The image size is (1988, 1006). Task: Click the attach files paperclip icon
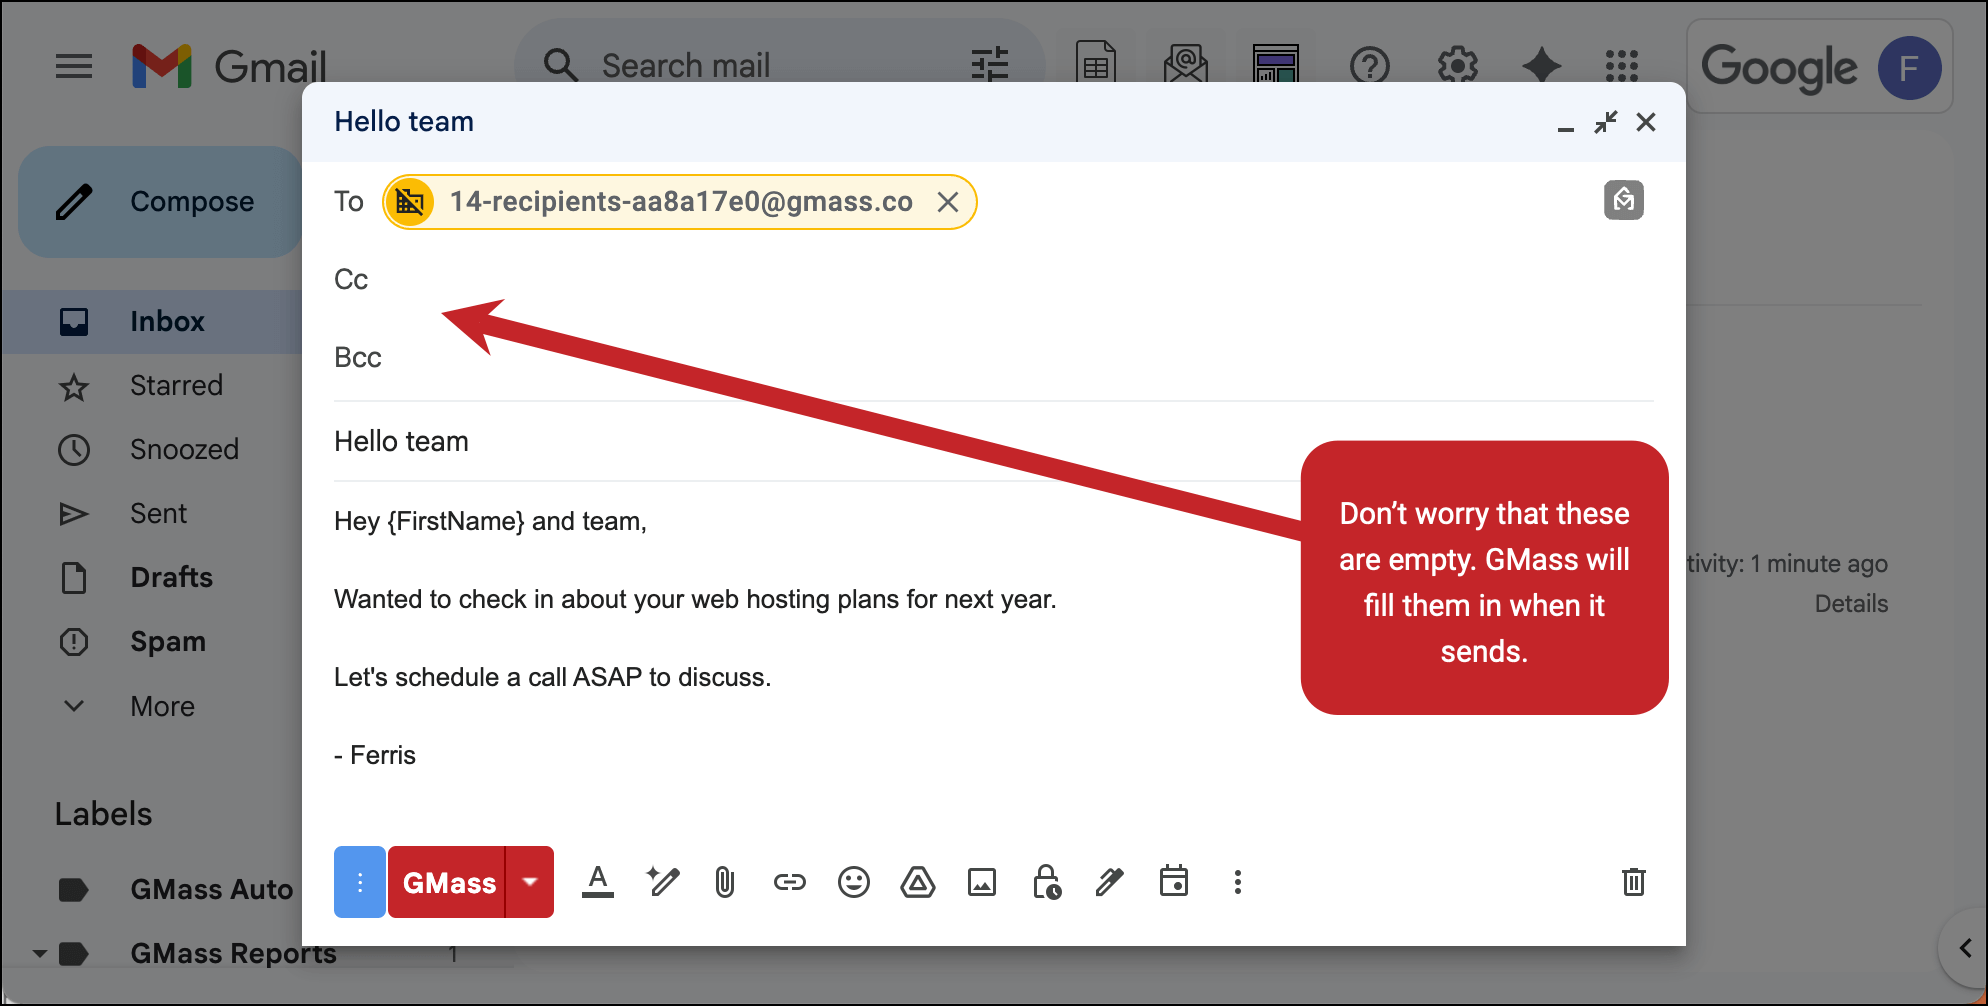pos(725,882)
